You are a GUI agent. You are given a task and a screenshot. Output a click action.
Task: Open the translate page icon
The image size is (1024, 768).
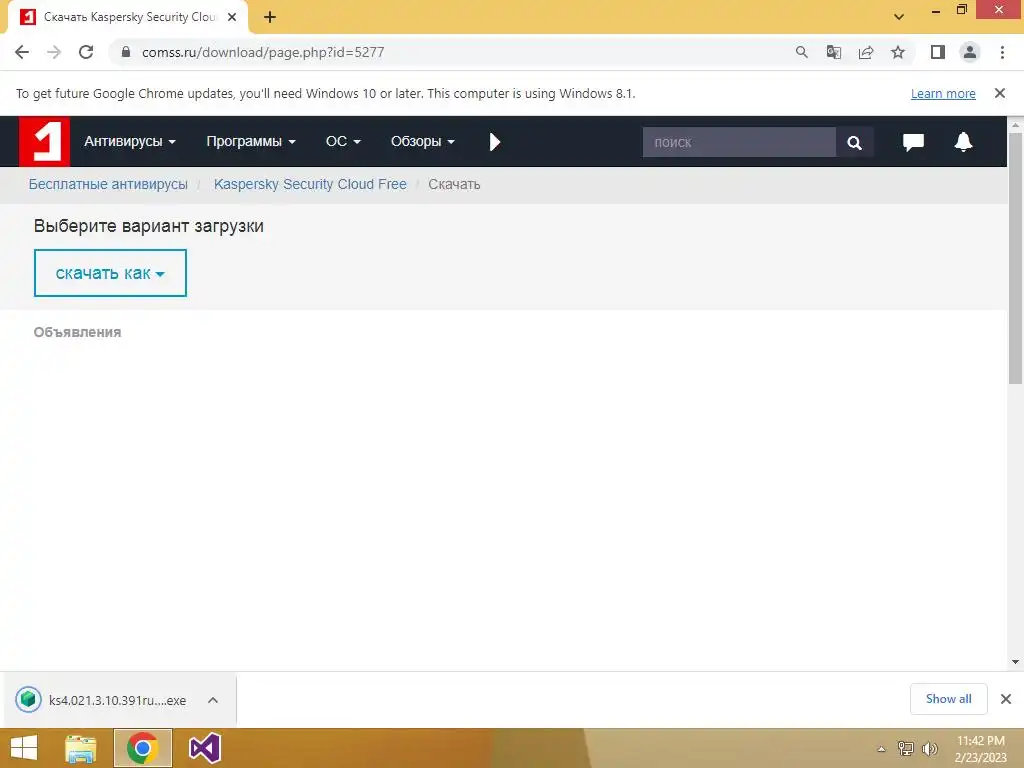(833, 52)
